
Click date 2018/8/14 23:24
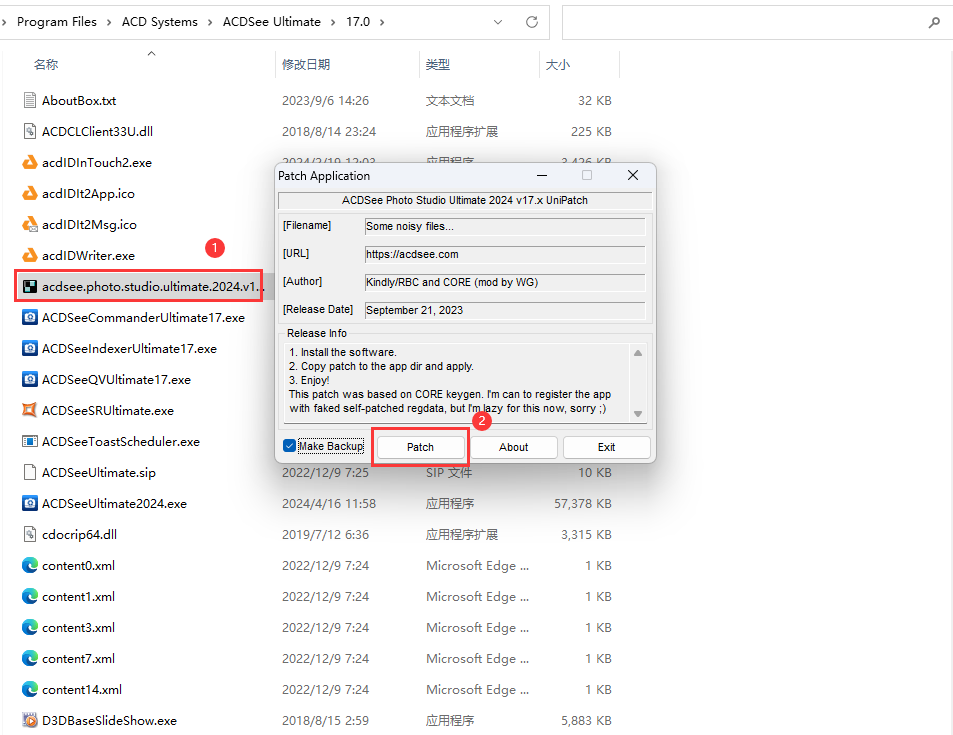(x=329, y=131)
